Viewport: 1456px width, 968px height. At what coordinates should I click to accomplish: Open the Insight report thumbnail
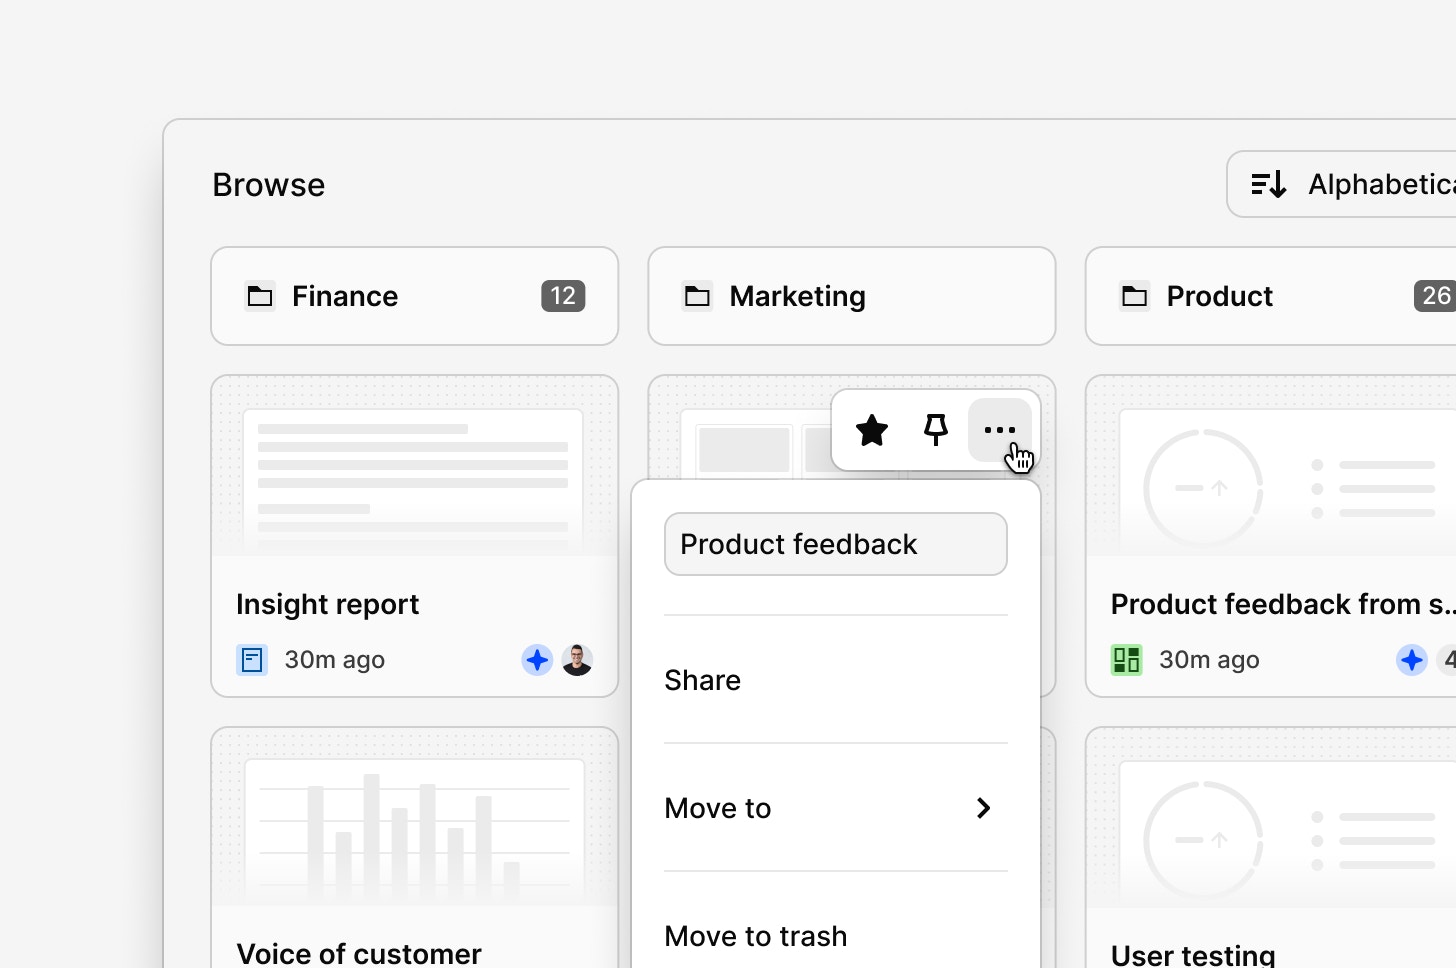point(415,466)
